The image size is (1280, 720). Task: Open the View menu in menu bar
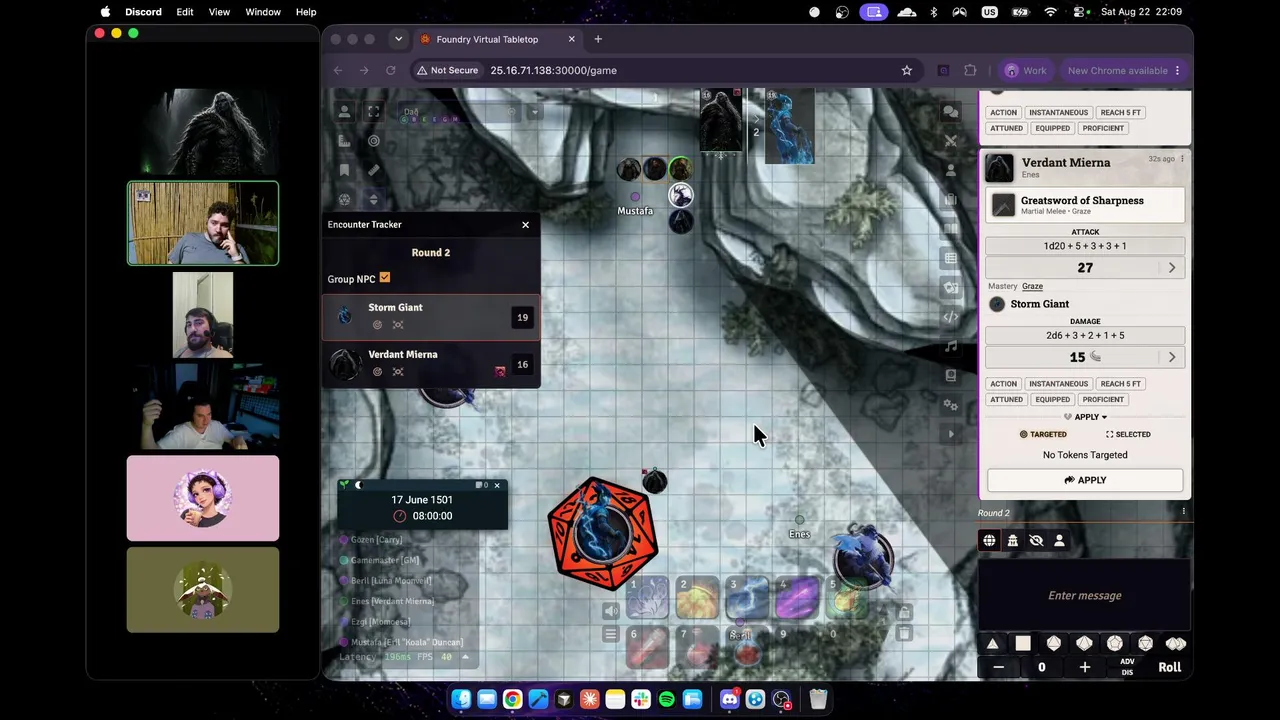219,12
